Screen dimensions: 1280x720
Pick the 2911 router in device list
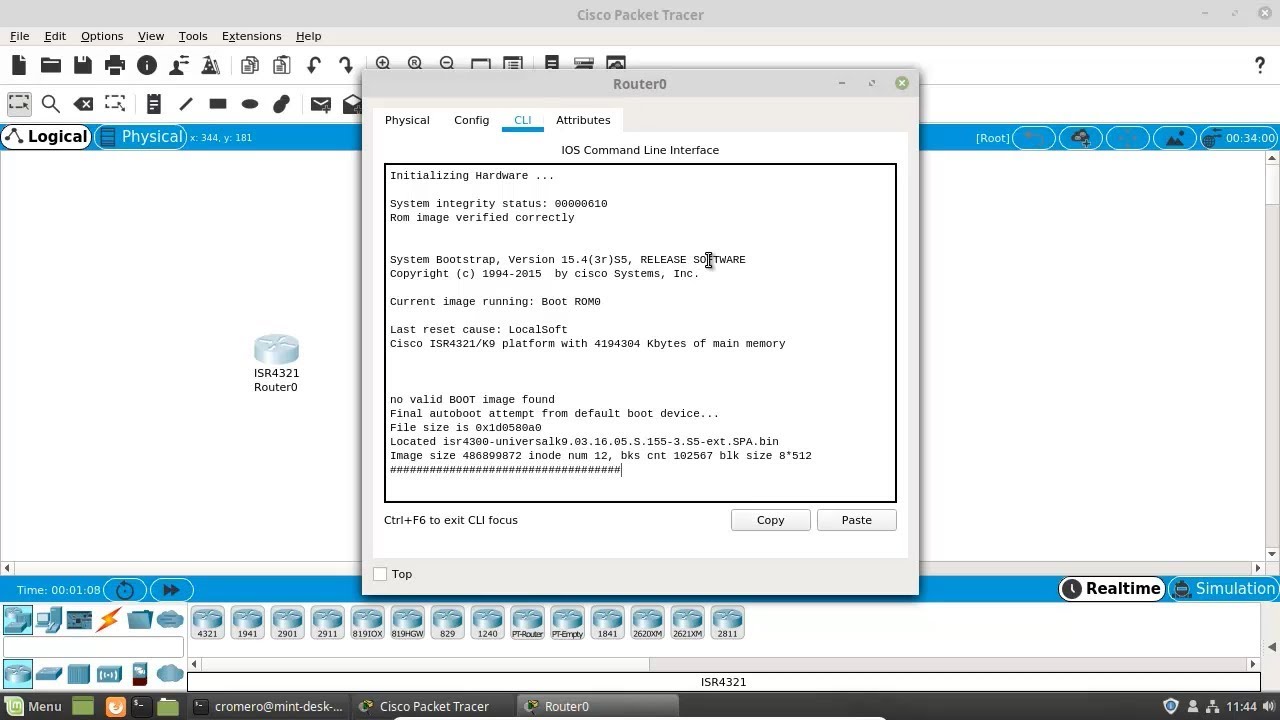(327, 622)
